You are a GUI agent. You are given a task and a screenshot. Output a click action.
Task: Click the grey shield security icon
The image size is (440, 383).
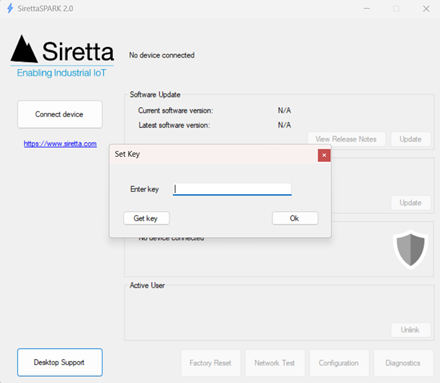pyautogui.click(x=411, y=250)
